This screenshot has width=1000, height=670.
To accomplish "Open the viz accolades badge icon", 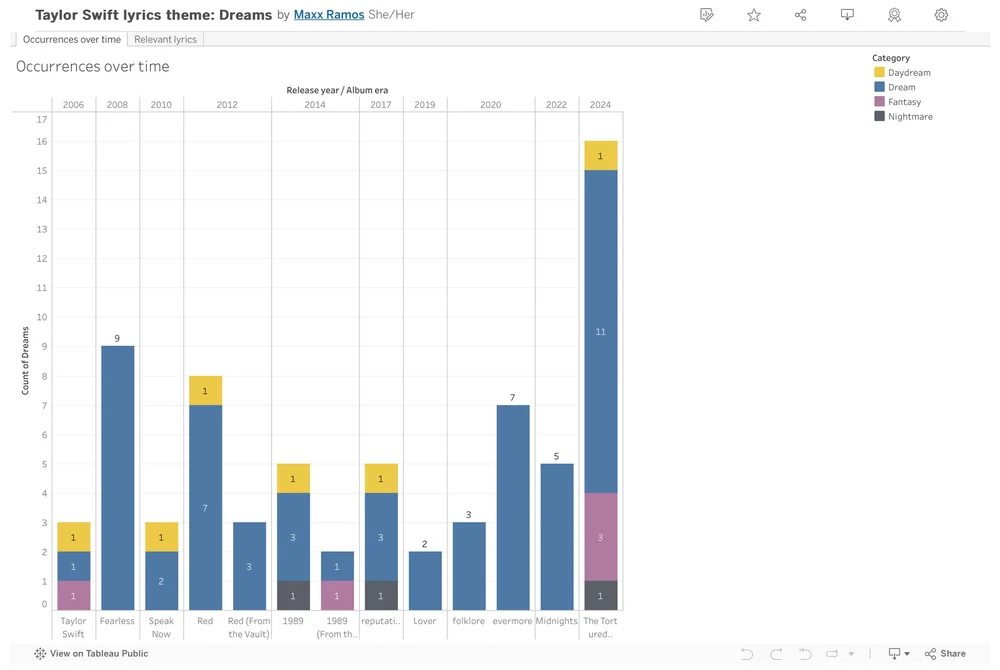I will click(894, 14).
